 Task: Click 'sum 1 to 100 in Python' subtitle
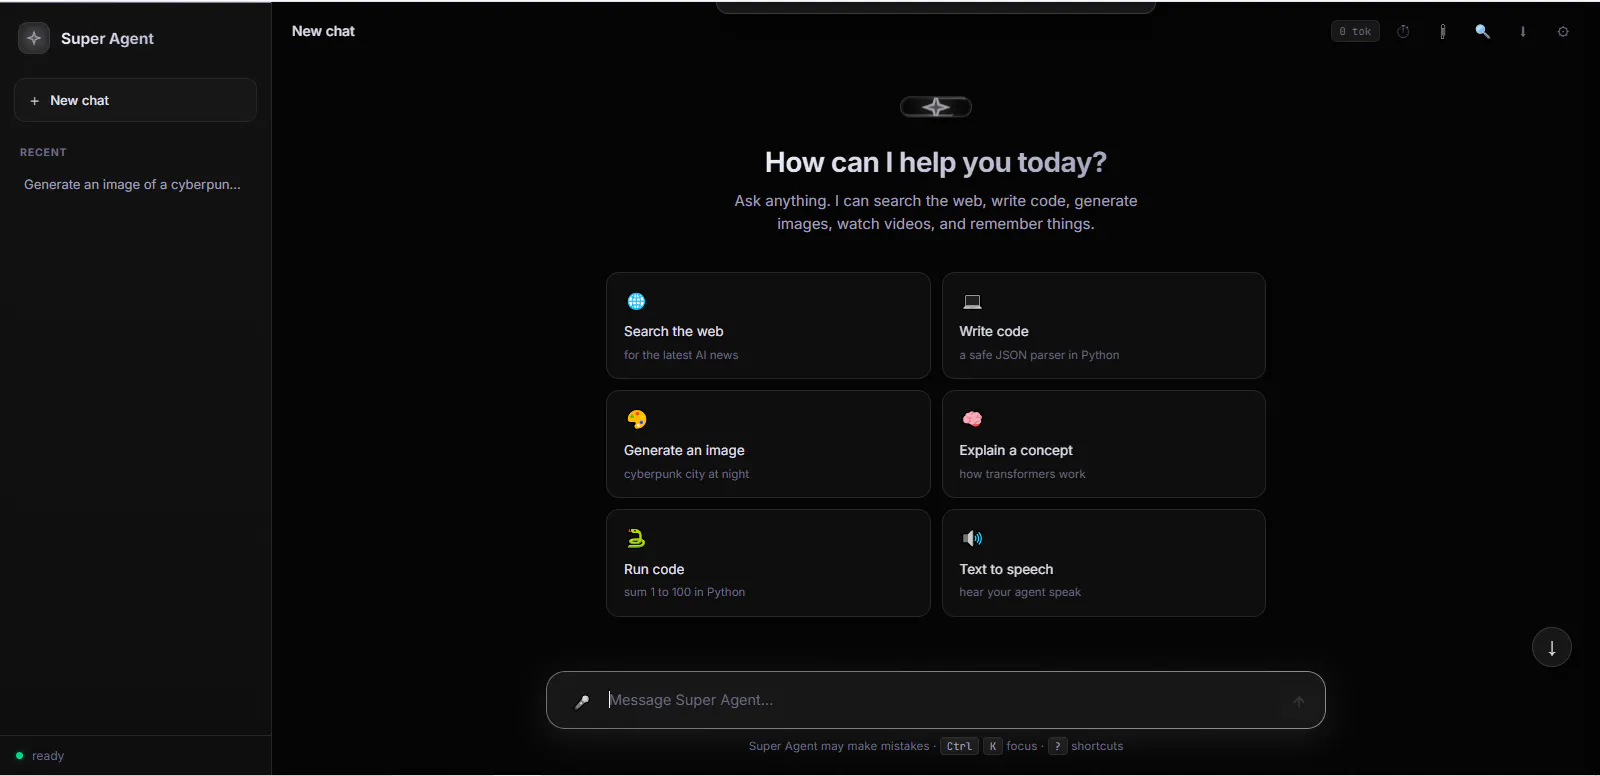point(684,592)
